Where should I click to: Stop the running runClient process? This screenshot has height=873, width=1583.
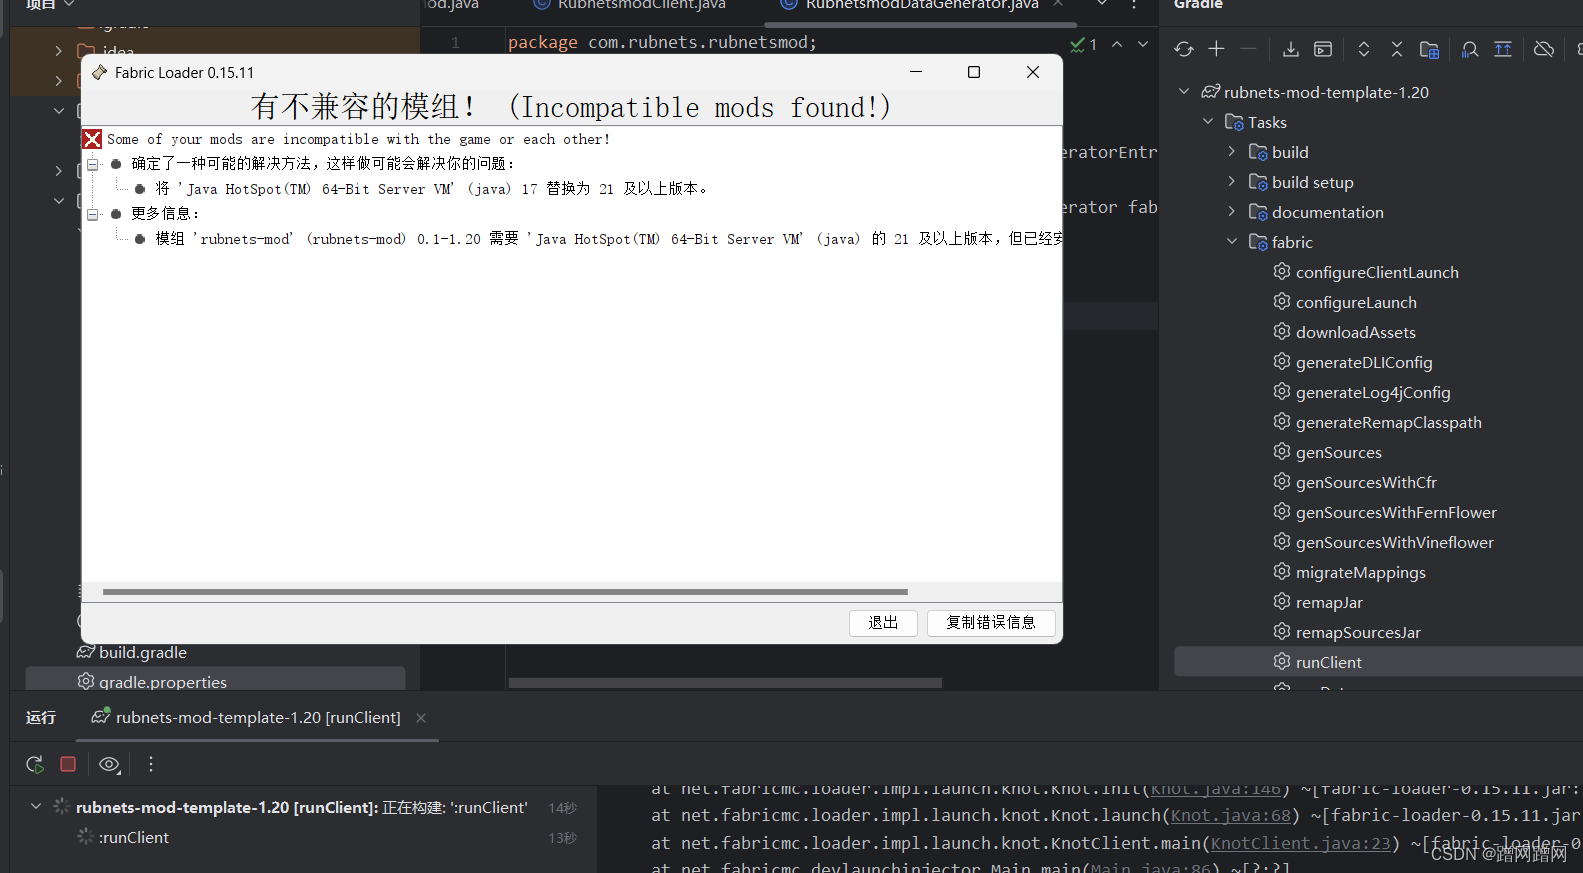point(68,764)
